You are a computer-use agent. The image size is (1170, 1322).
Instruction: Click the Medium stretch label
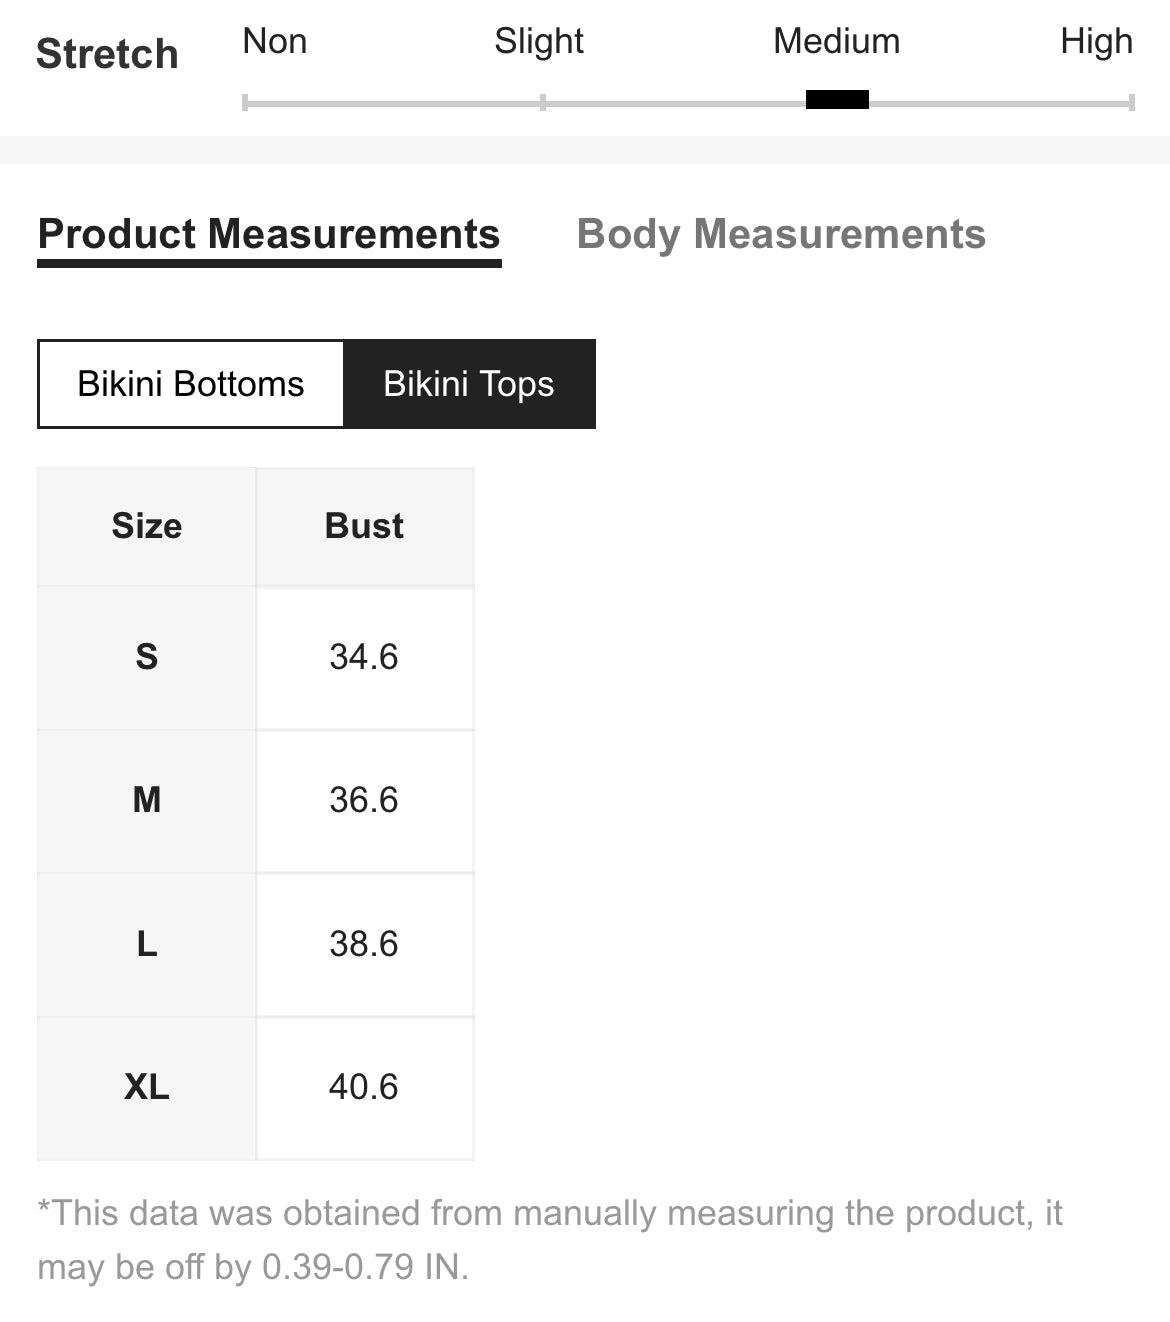click(x=837, y=41)
